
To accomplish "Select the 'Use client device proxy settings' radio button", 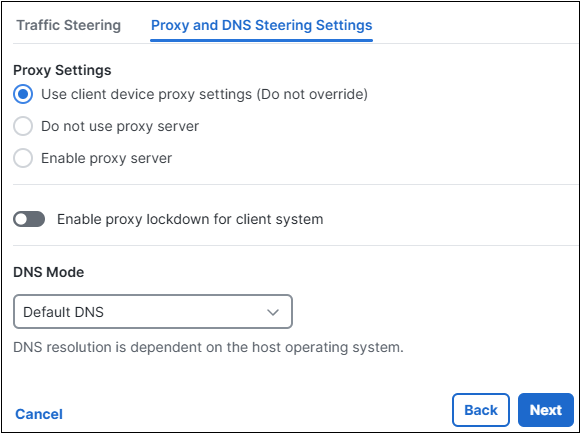I will pos(23,94).
